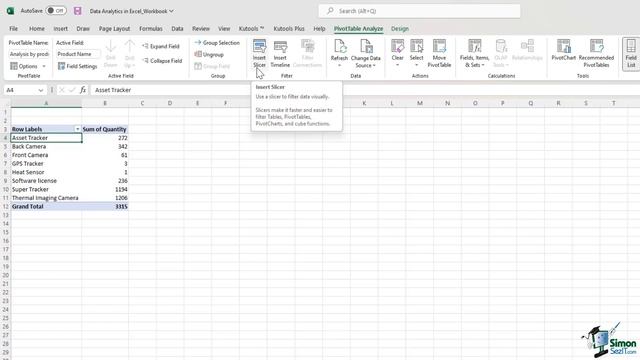The image size is (640, 360).
Task: Click the Search box
Action: (419, 11)
